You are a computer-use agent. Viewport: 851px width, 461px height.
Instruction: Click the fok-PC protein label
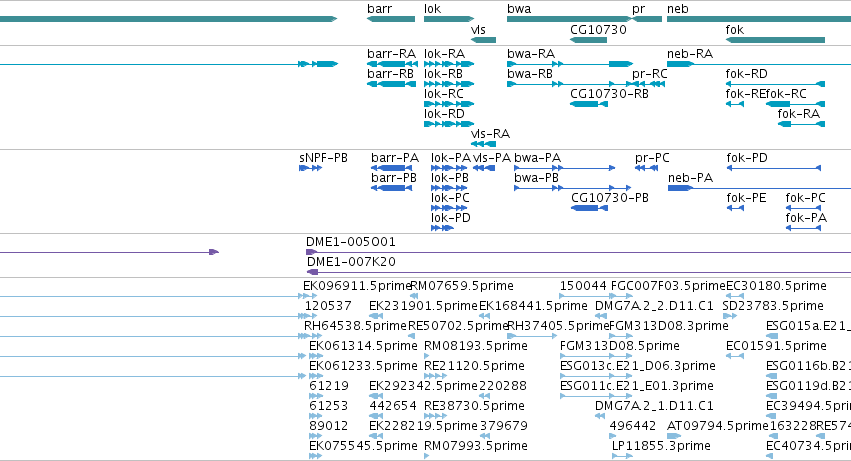click(x=805, y=198)
